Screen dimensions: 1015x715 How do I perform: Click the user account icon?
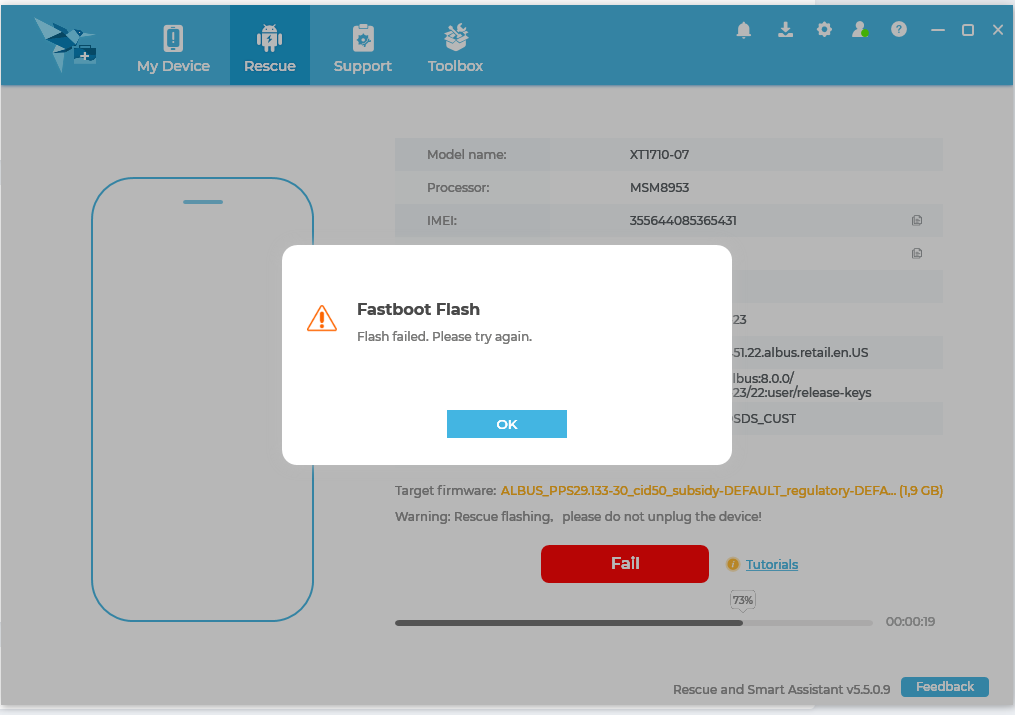tap(860, 29)
